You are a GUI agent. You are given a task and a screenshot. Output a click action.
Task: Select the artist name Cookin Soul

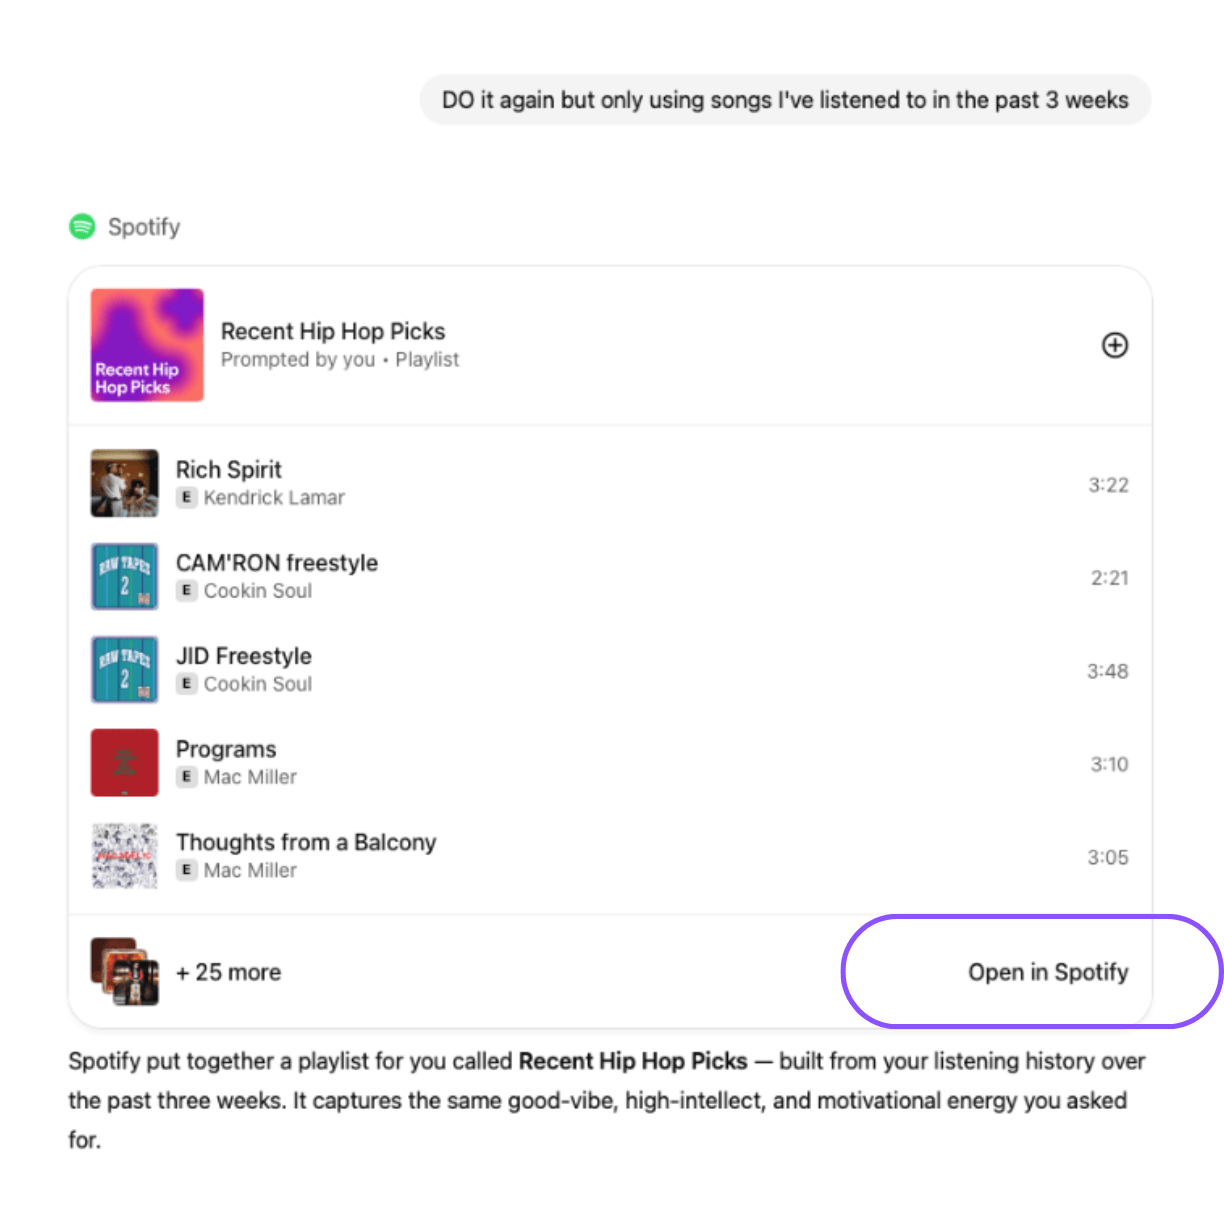[257, 590]
